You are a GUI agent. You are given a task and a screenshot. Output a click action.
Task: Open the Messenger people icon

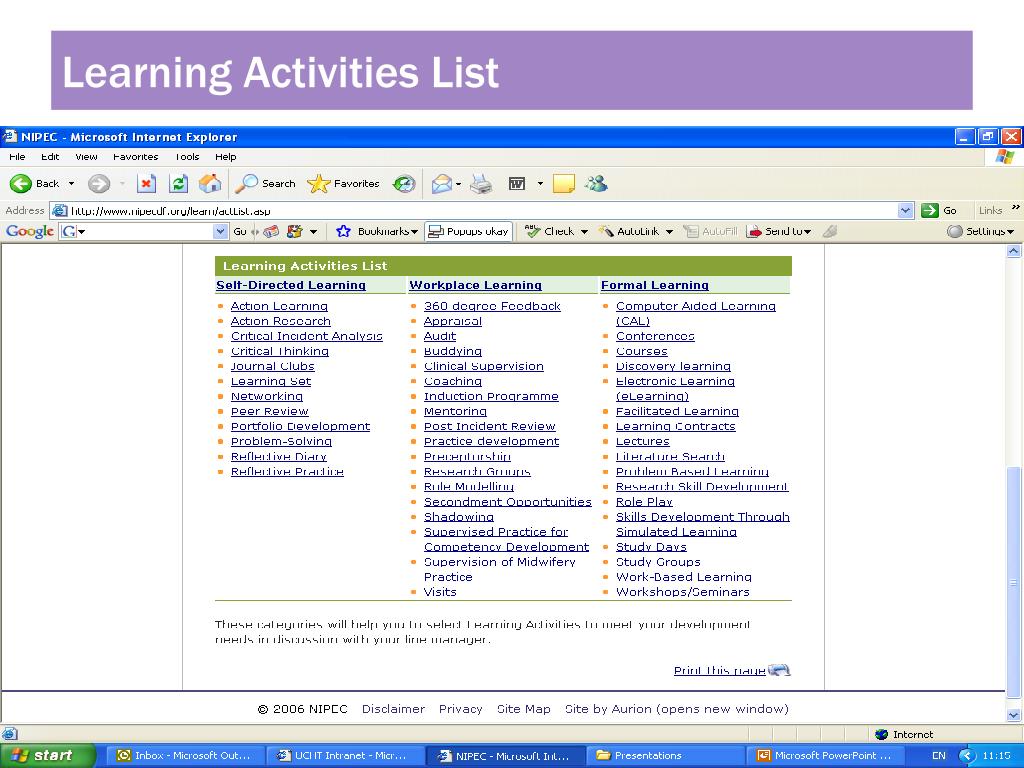tap(596, 184)
